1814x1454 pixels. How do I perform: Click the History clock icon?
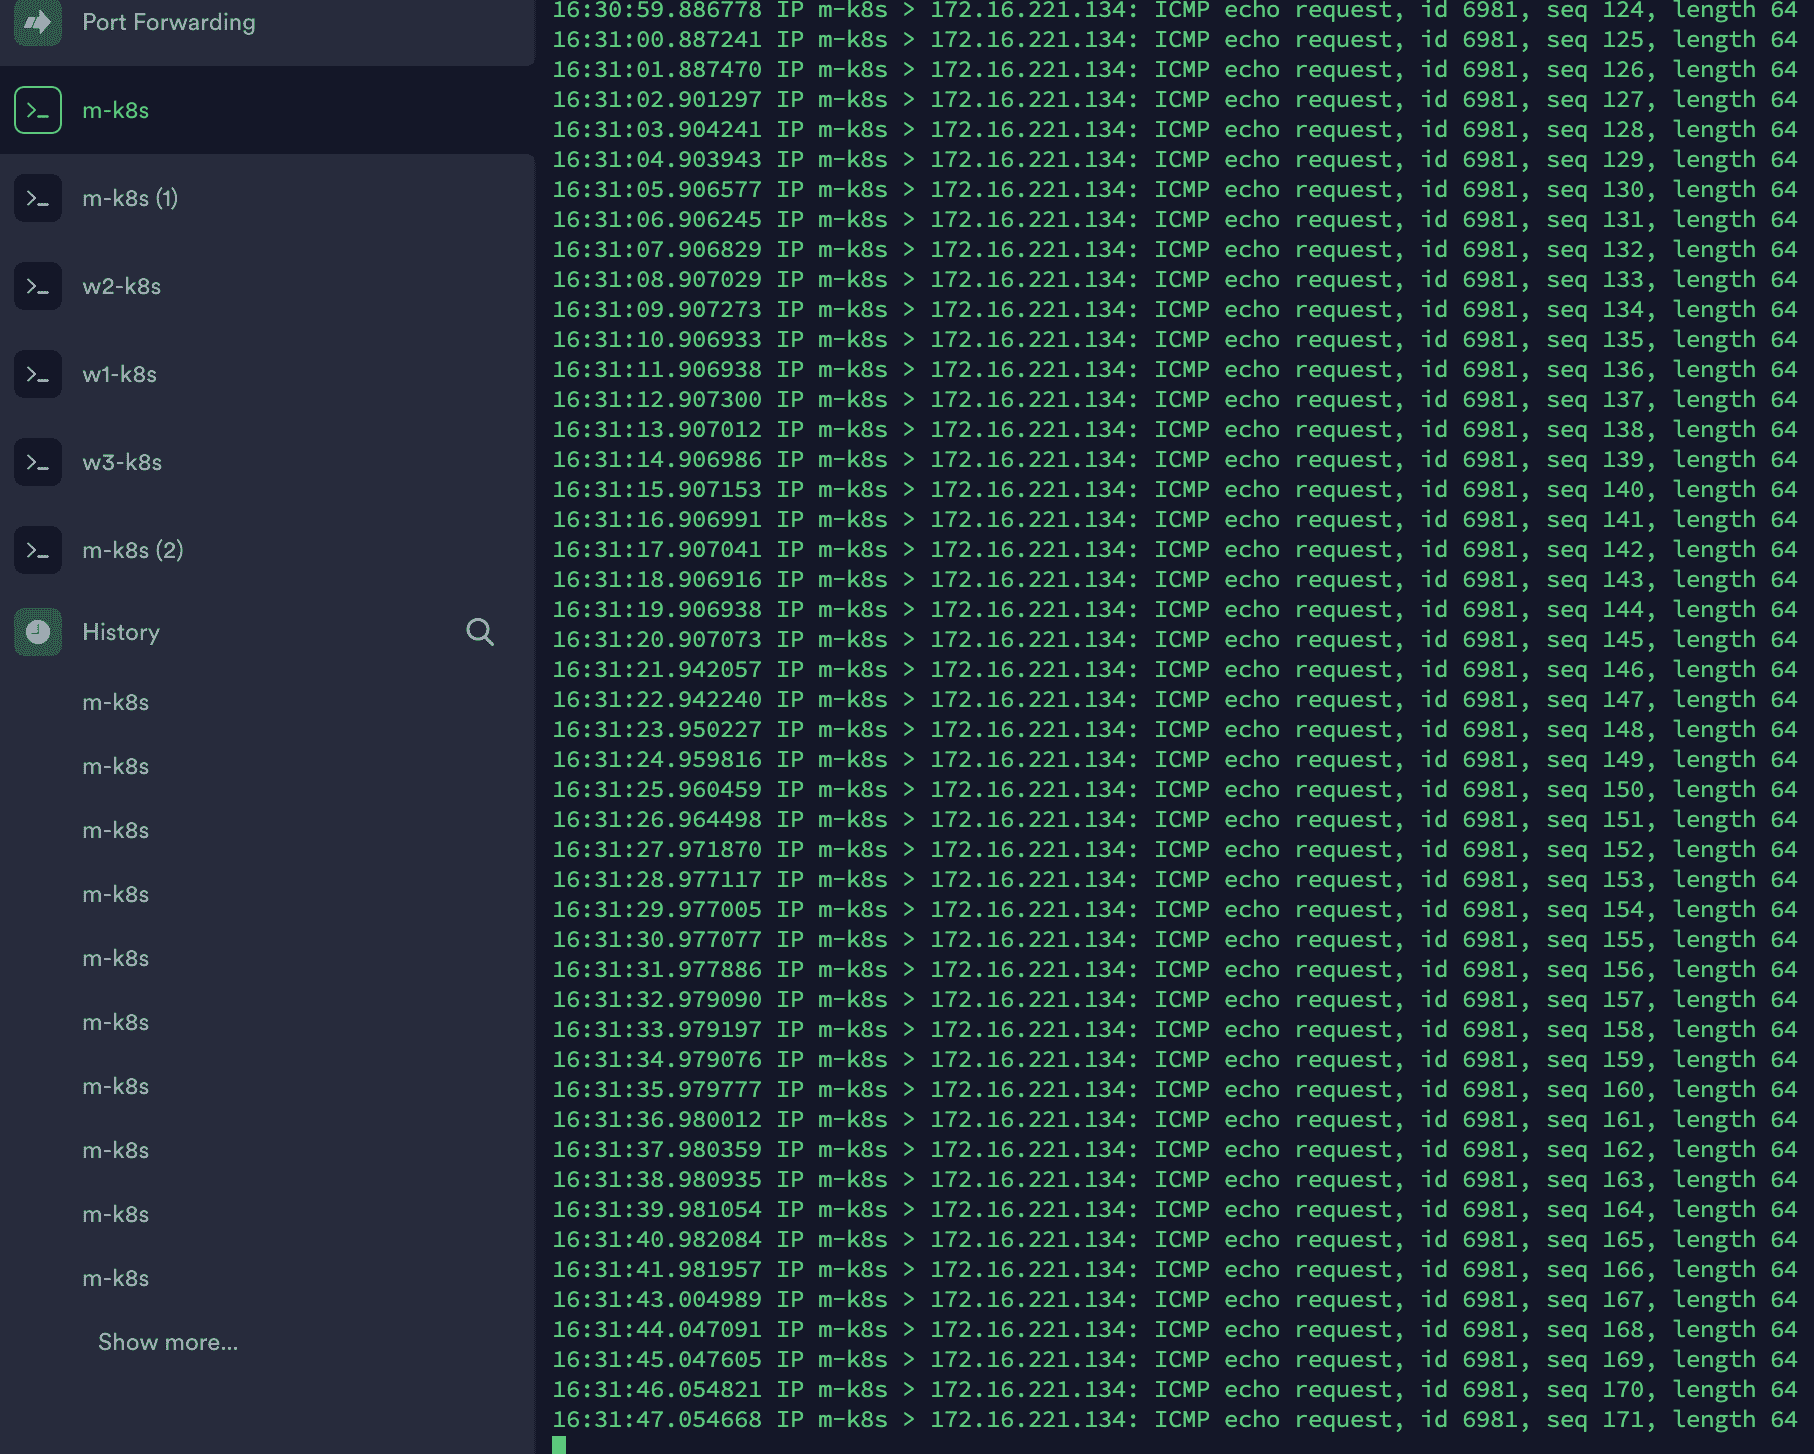pos(38,632)
